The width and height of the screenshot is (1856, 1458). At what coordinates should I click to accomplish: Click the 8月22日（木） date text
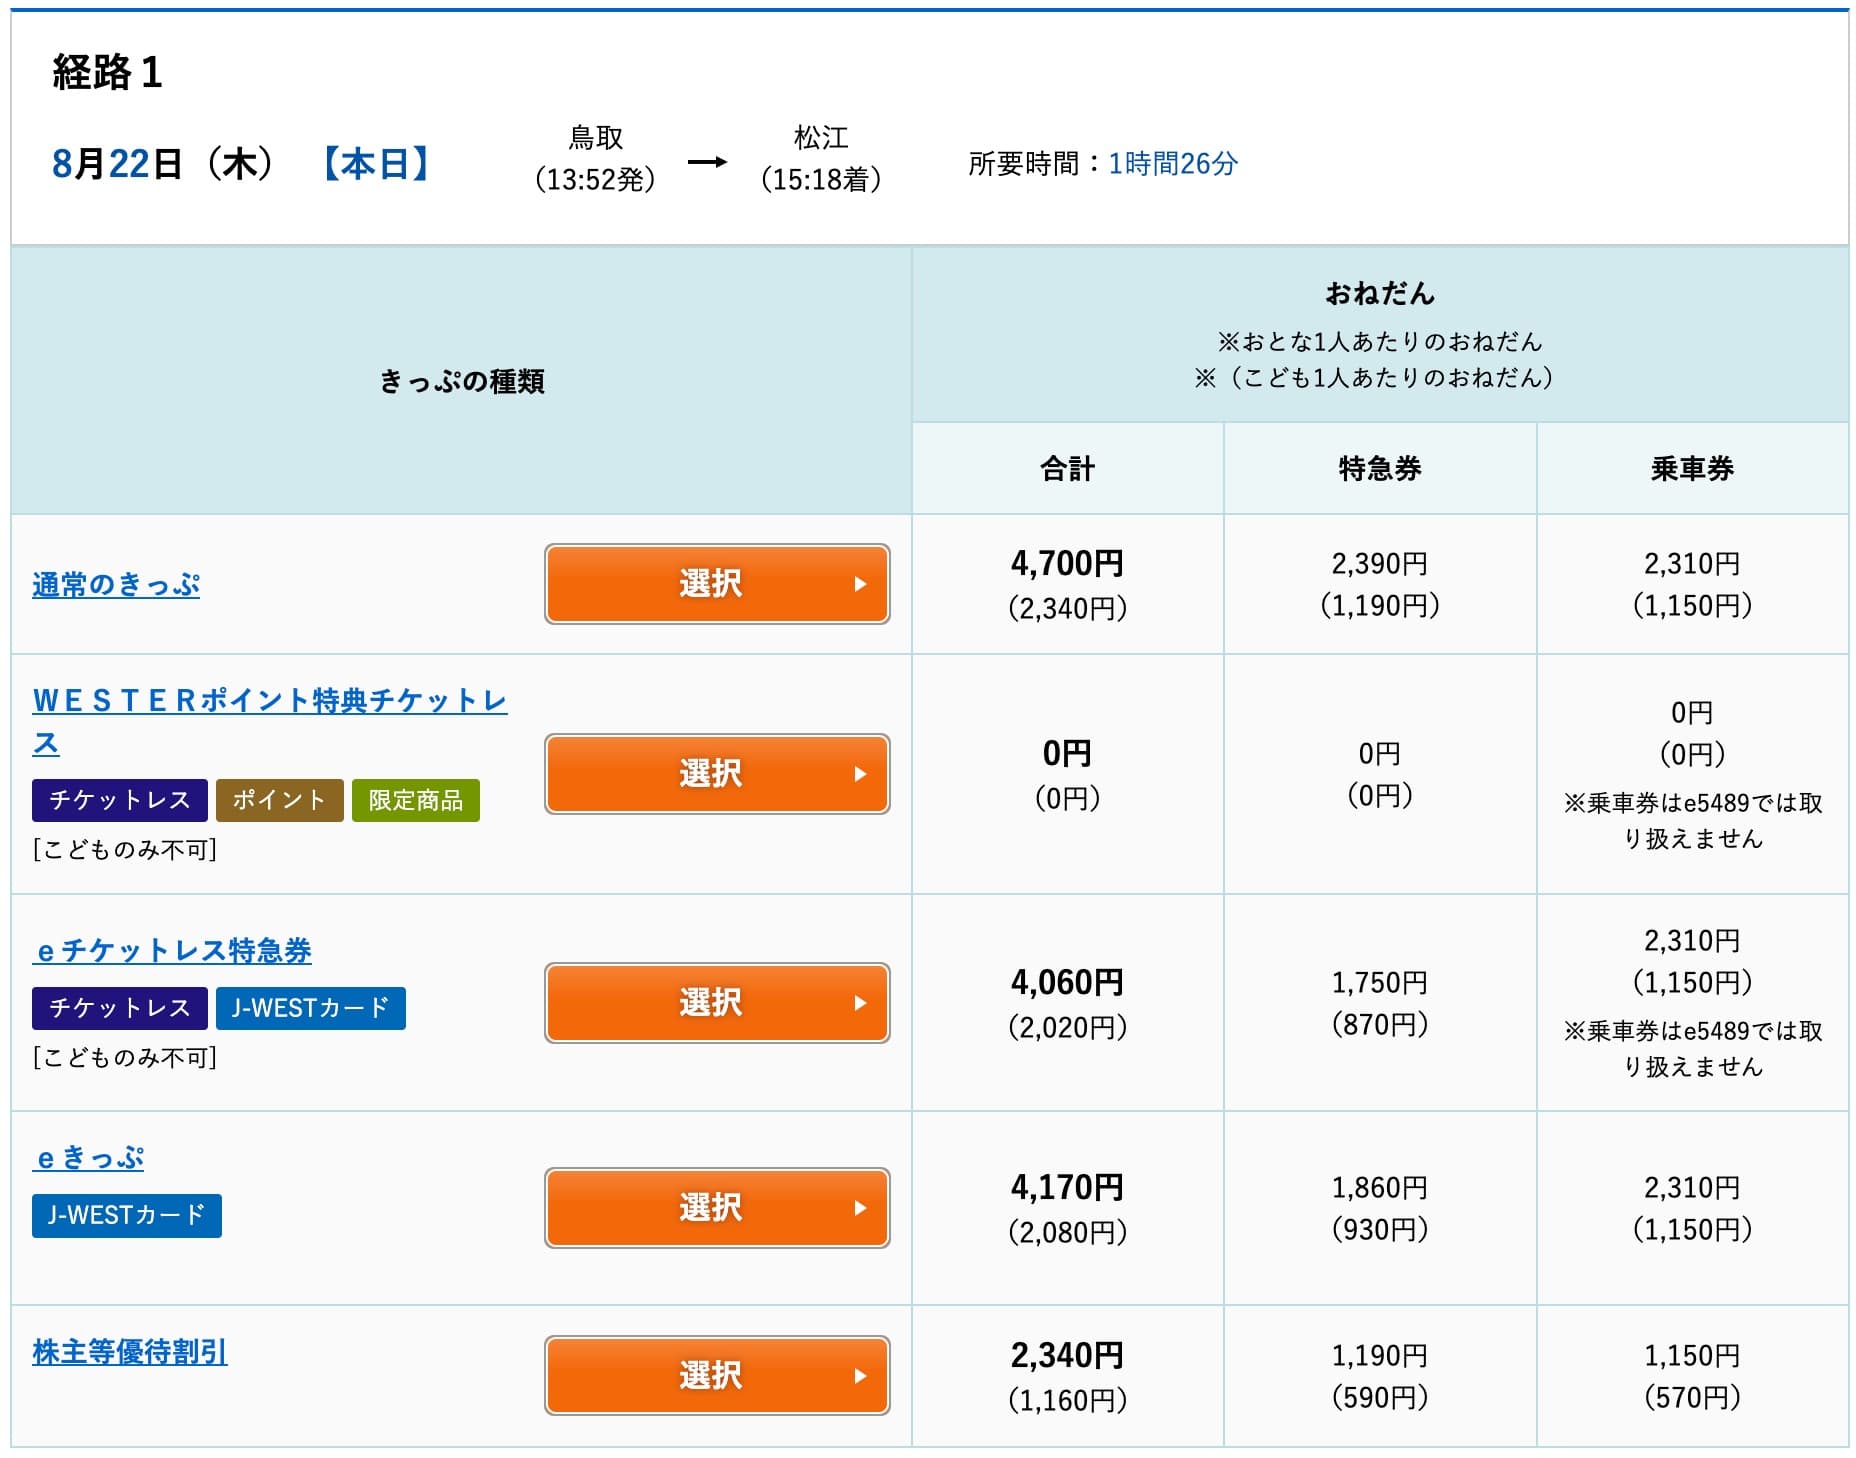tap(164, 164)
